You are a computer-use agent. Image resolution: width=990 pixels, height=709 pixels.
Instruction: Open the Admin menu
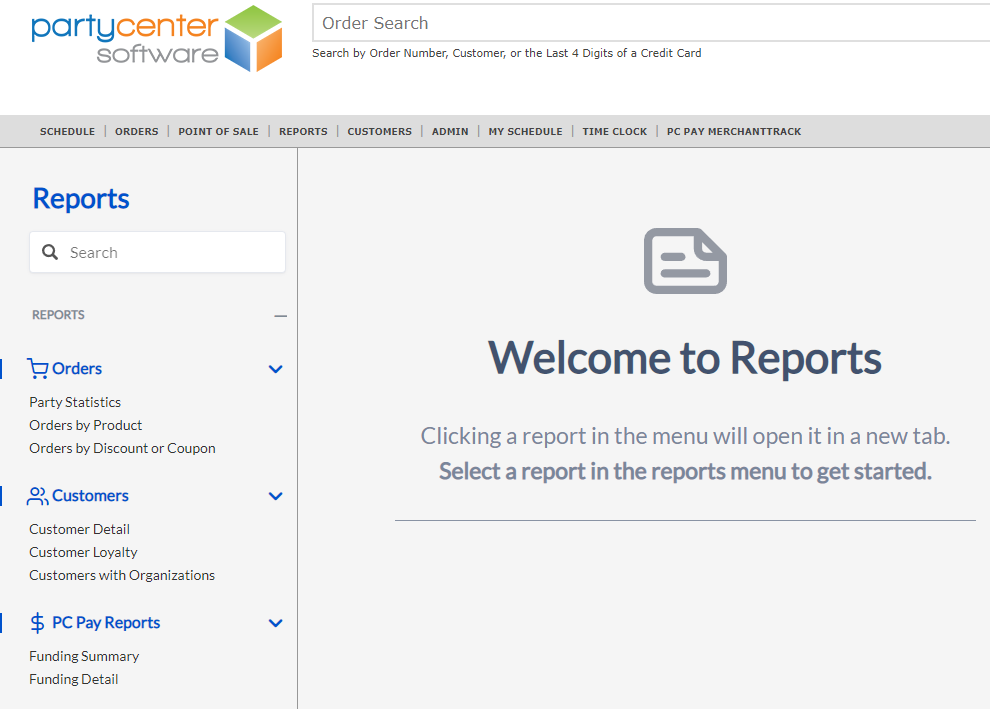coord(450,131)
